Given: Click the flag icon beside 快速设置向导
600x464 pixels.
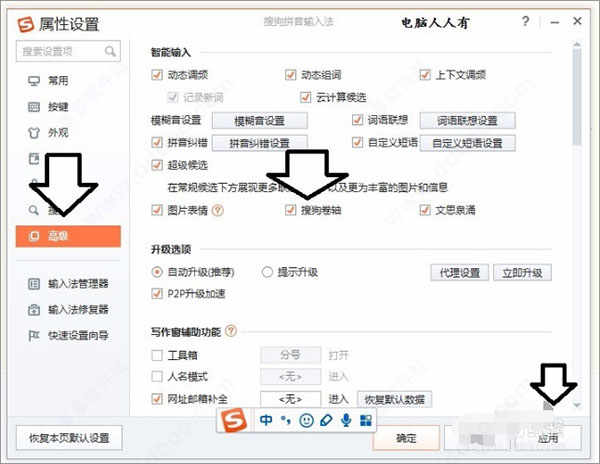Looking at the screenshot, I should point(34,335).
